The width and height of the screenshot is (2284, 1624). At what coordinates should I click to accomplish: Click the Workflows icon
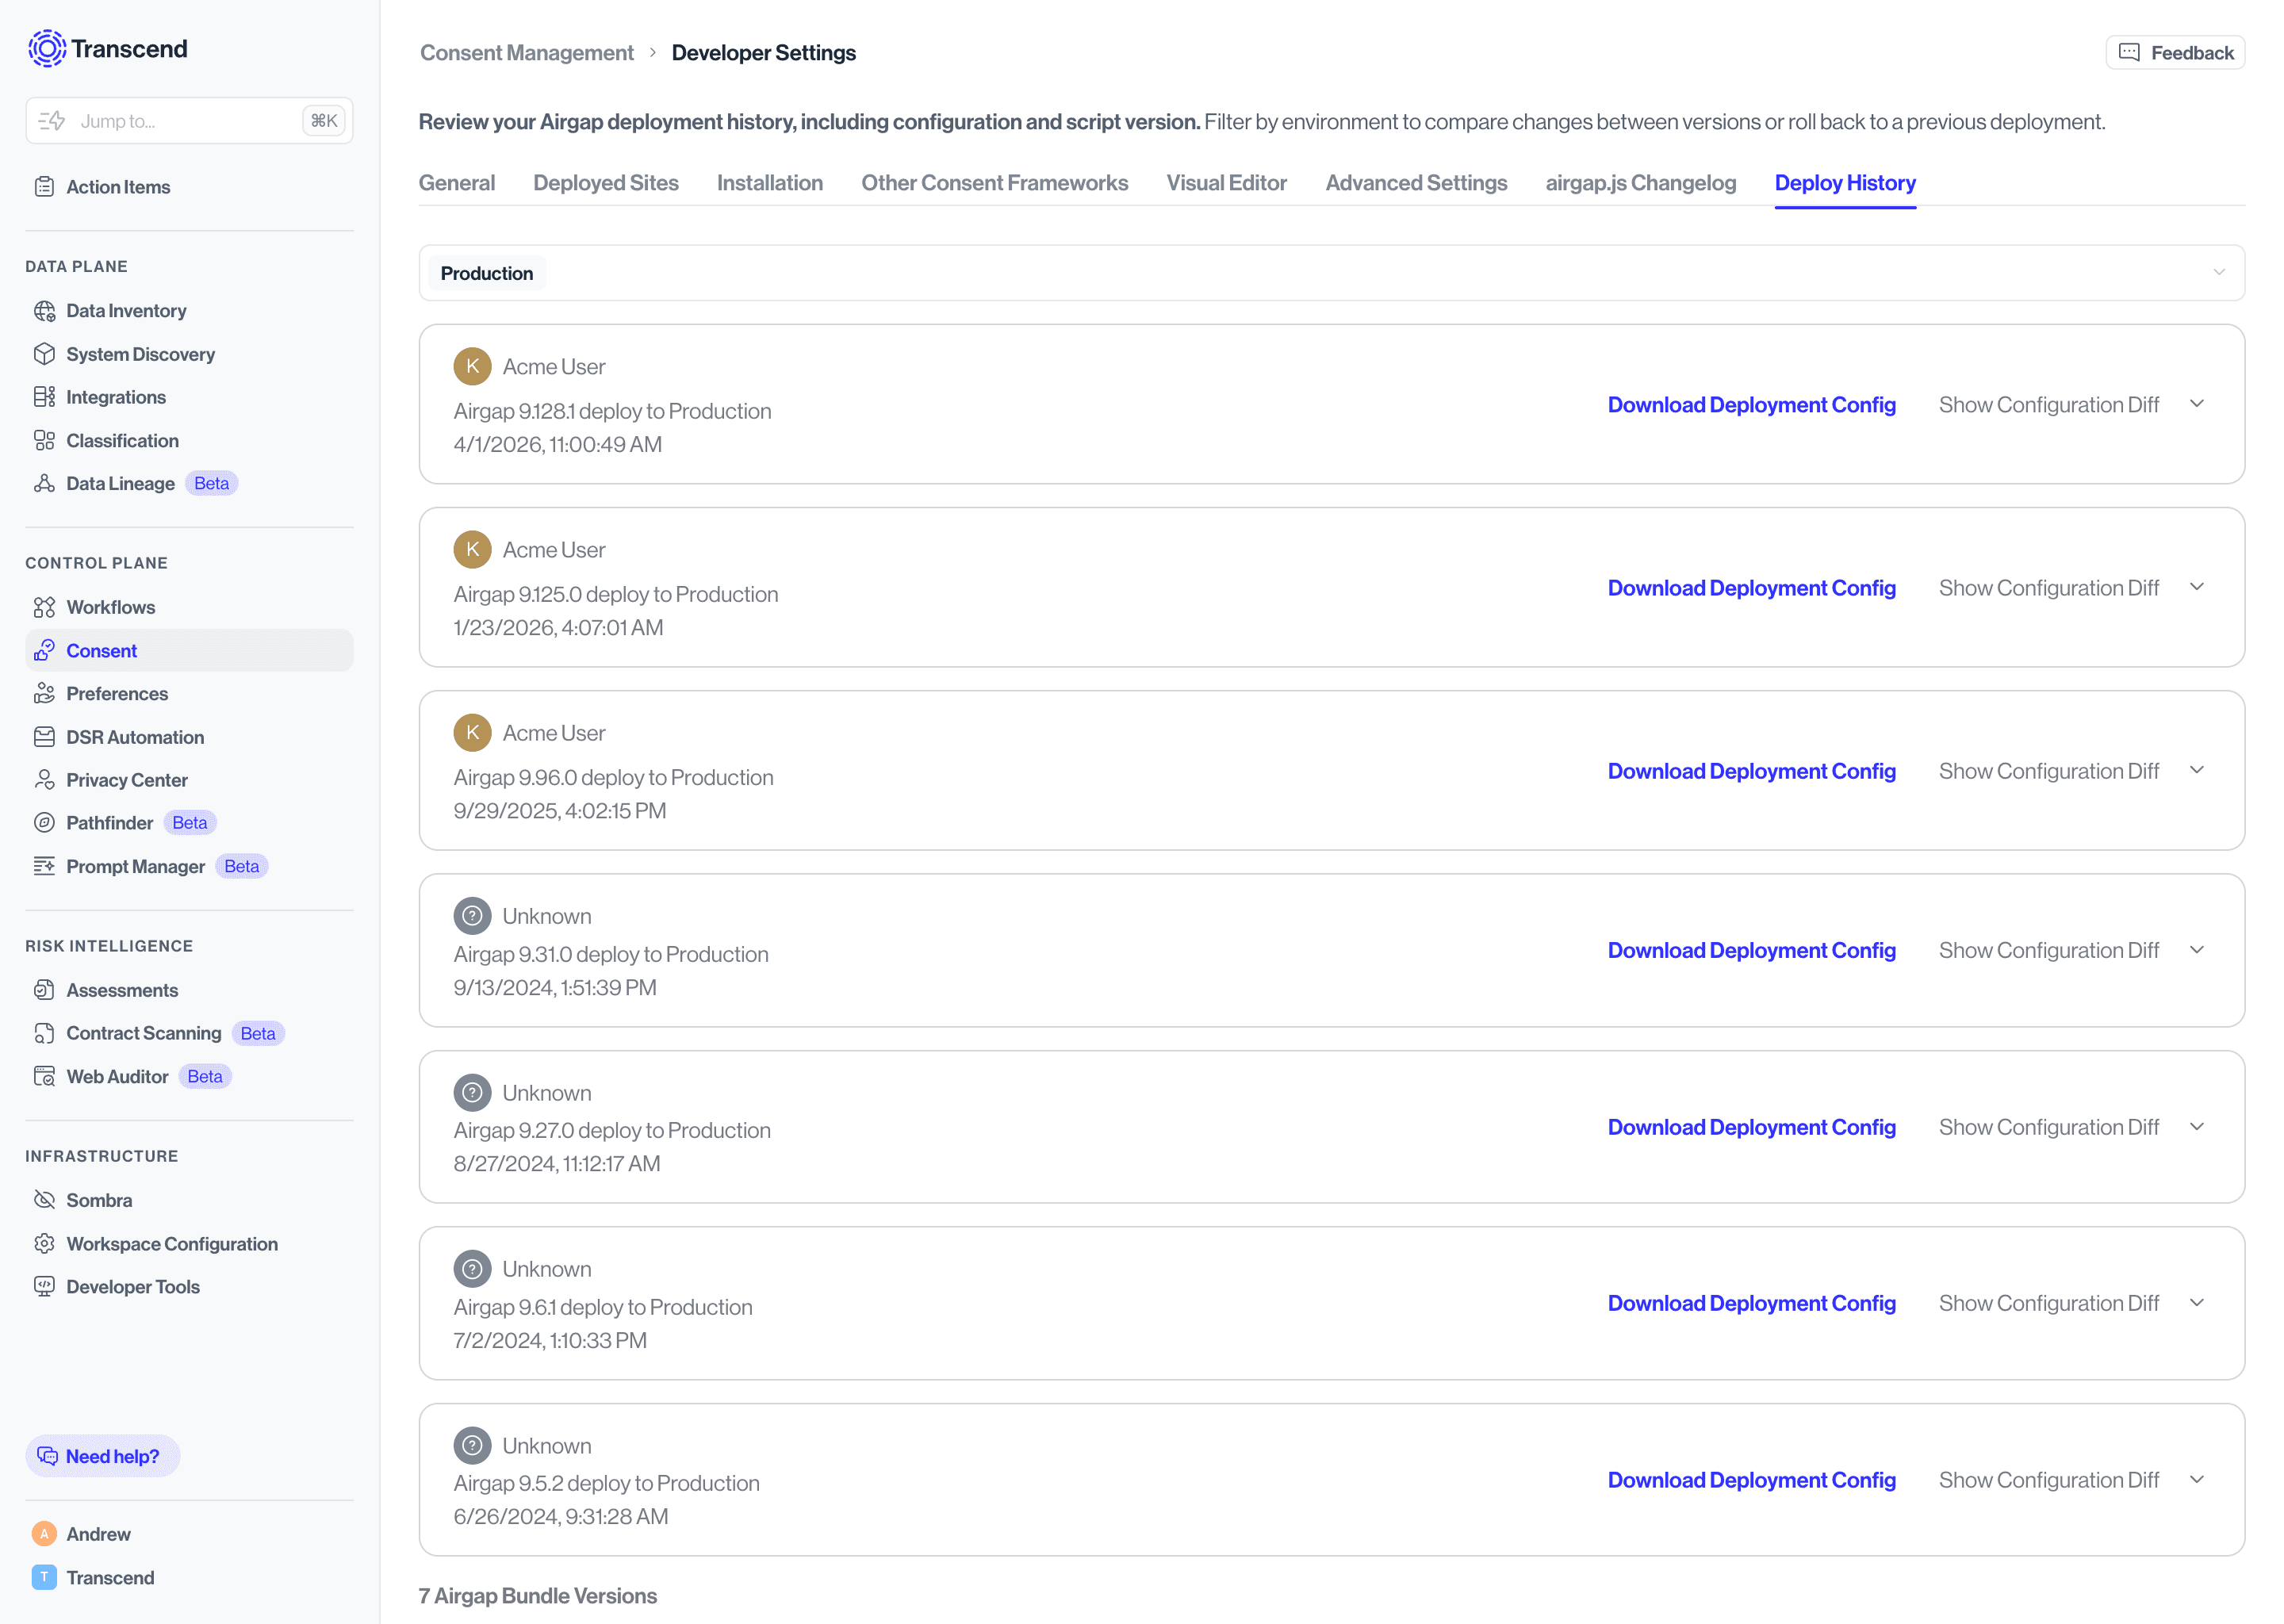(x=44, y=607)
